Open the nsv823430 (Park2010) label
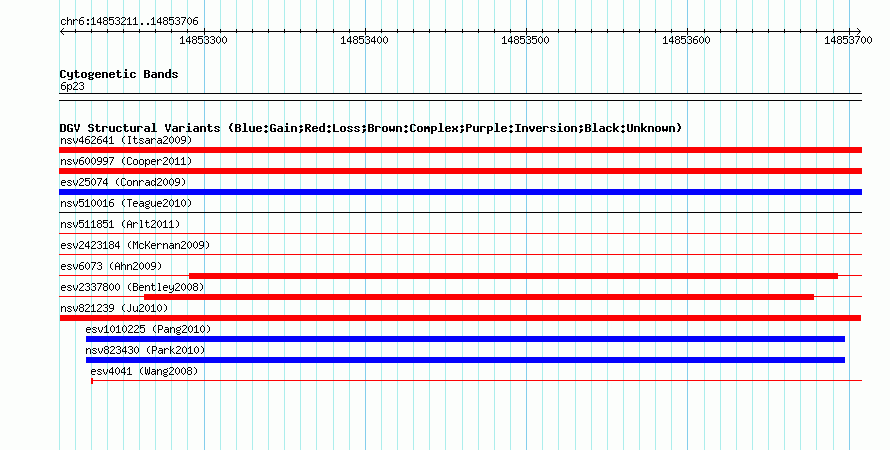Viewport: 890px width, 450px height. click(145, 350)
